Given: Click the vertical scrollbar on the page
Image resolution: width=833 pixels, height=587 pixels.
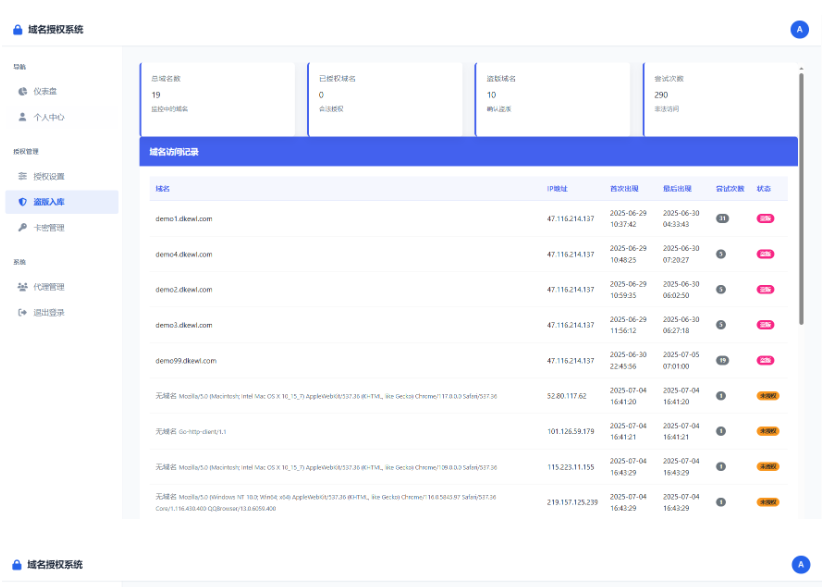Looking at the screenshot, I should tap(801, 200).
